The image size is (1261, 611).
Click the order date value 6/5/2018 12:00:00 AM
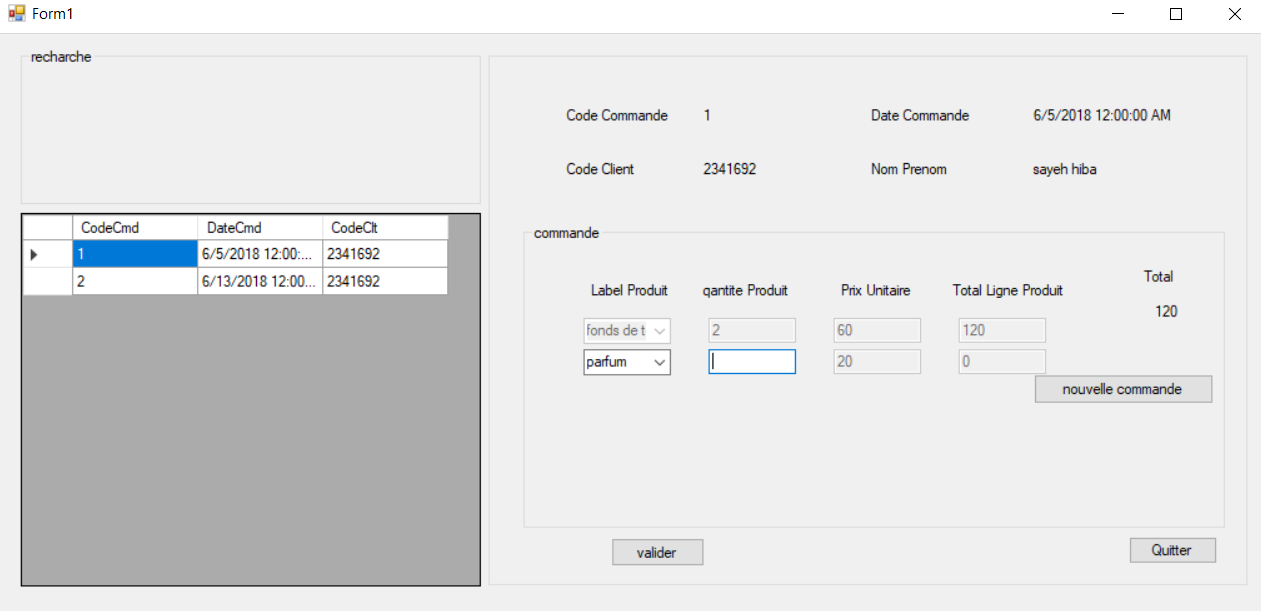click(x=1102, y=115)
